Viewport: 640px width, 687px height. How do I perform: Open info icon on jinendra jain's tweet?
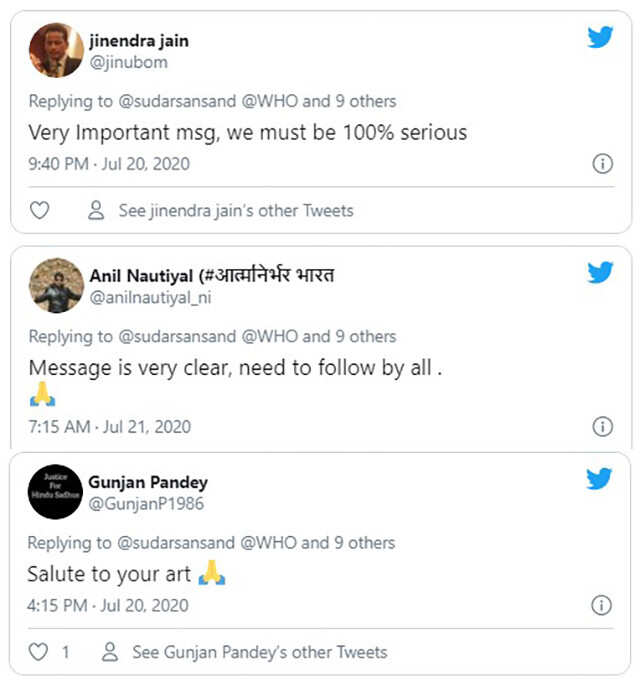pyautogui.click(x=602, y=164)
